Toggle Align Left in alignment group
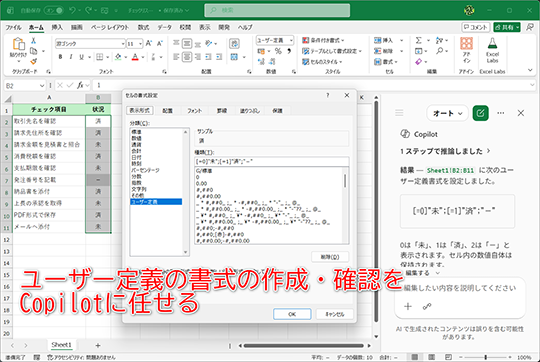The image size is (540, 362). tap(176, 57)
